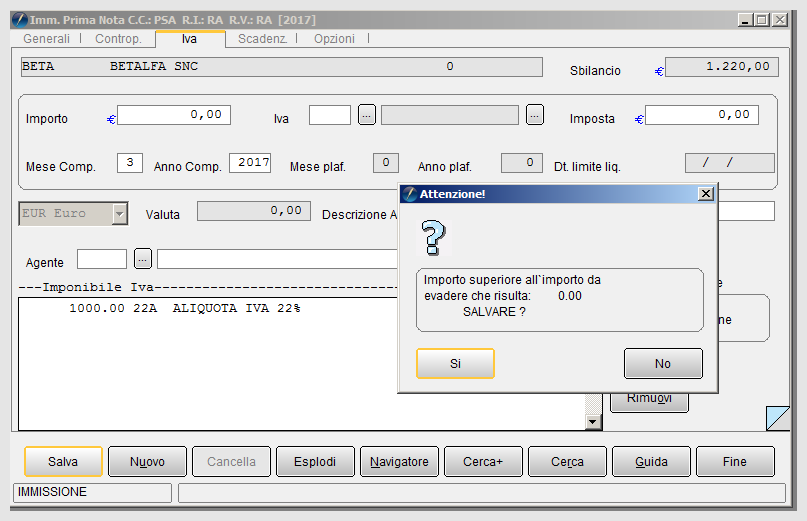
Task: Click the Anno plaf. field
Action: (x=522, y=163)
